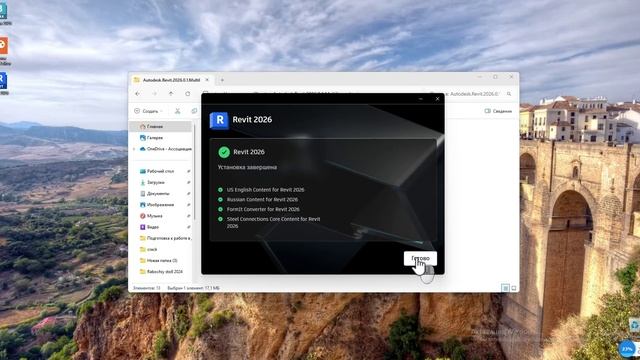The height and width of the screenshot is (360, 640).
Task: Close the File Explorer window
Action: [x=511, y=77]
